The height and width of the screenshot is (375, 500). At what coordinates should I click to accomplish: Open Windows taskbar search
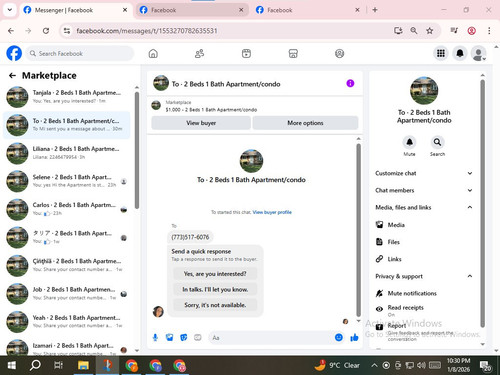click(x=35, y=365)
